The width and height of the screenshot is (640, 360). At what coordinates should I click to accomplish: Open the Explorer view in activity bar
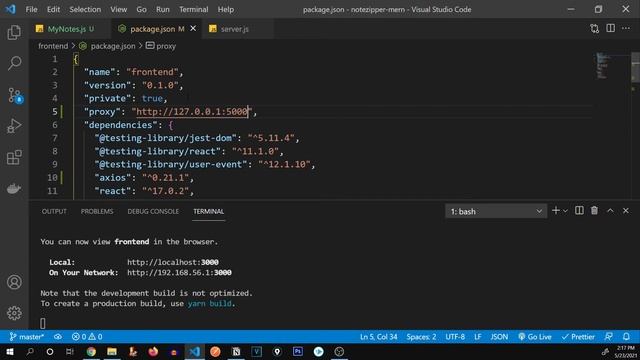point(14,32)
